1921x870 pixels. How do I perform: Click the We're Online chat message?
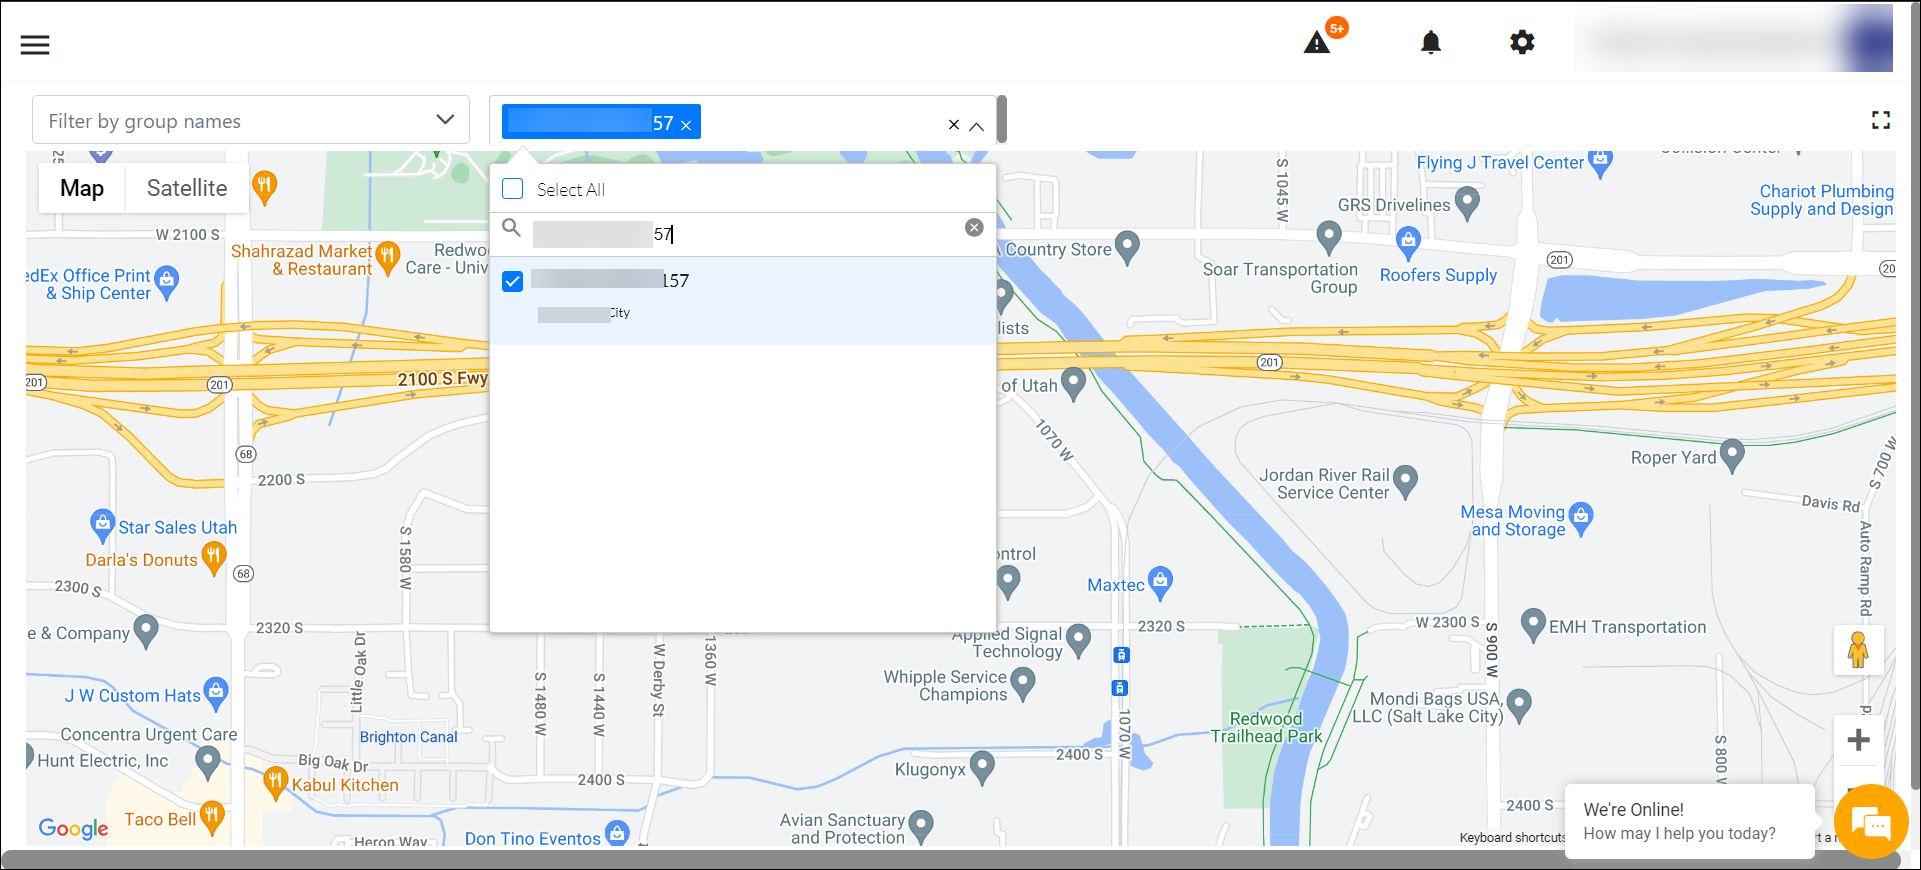click(x=1690, y=821)
